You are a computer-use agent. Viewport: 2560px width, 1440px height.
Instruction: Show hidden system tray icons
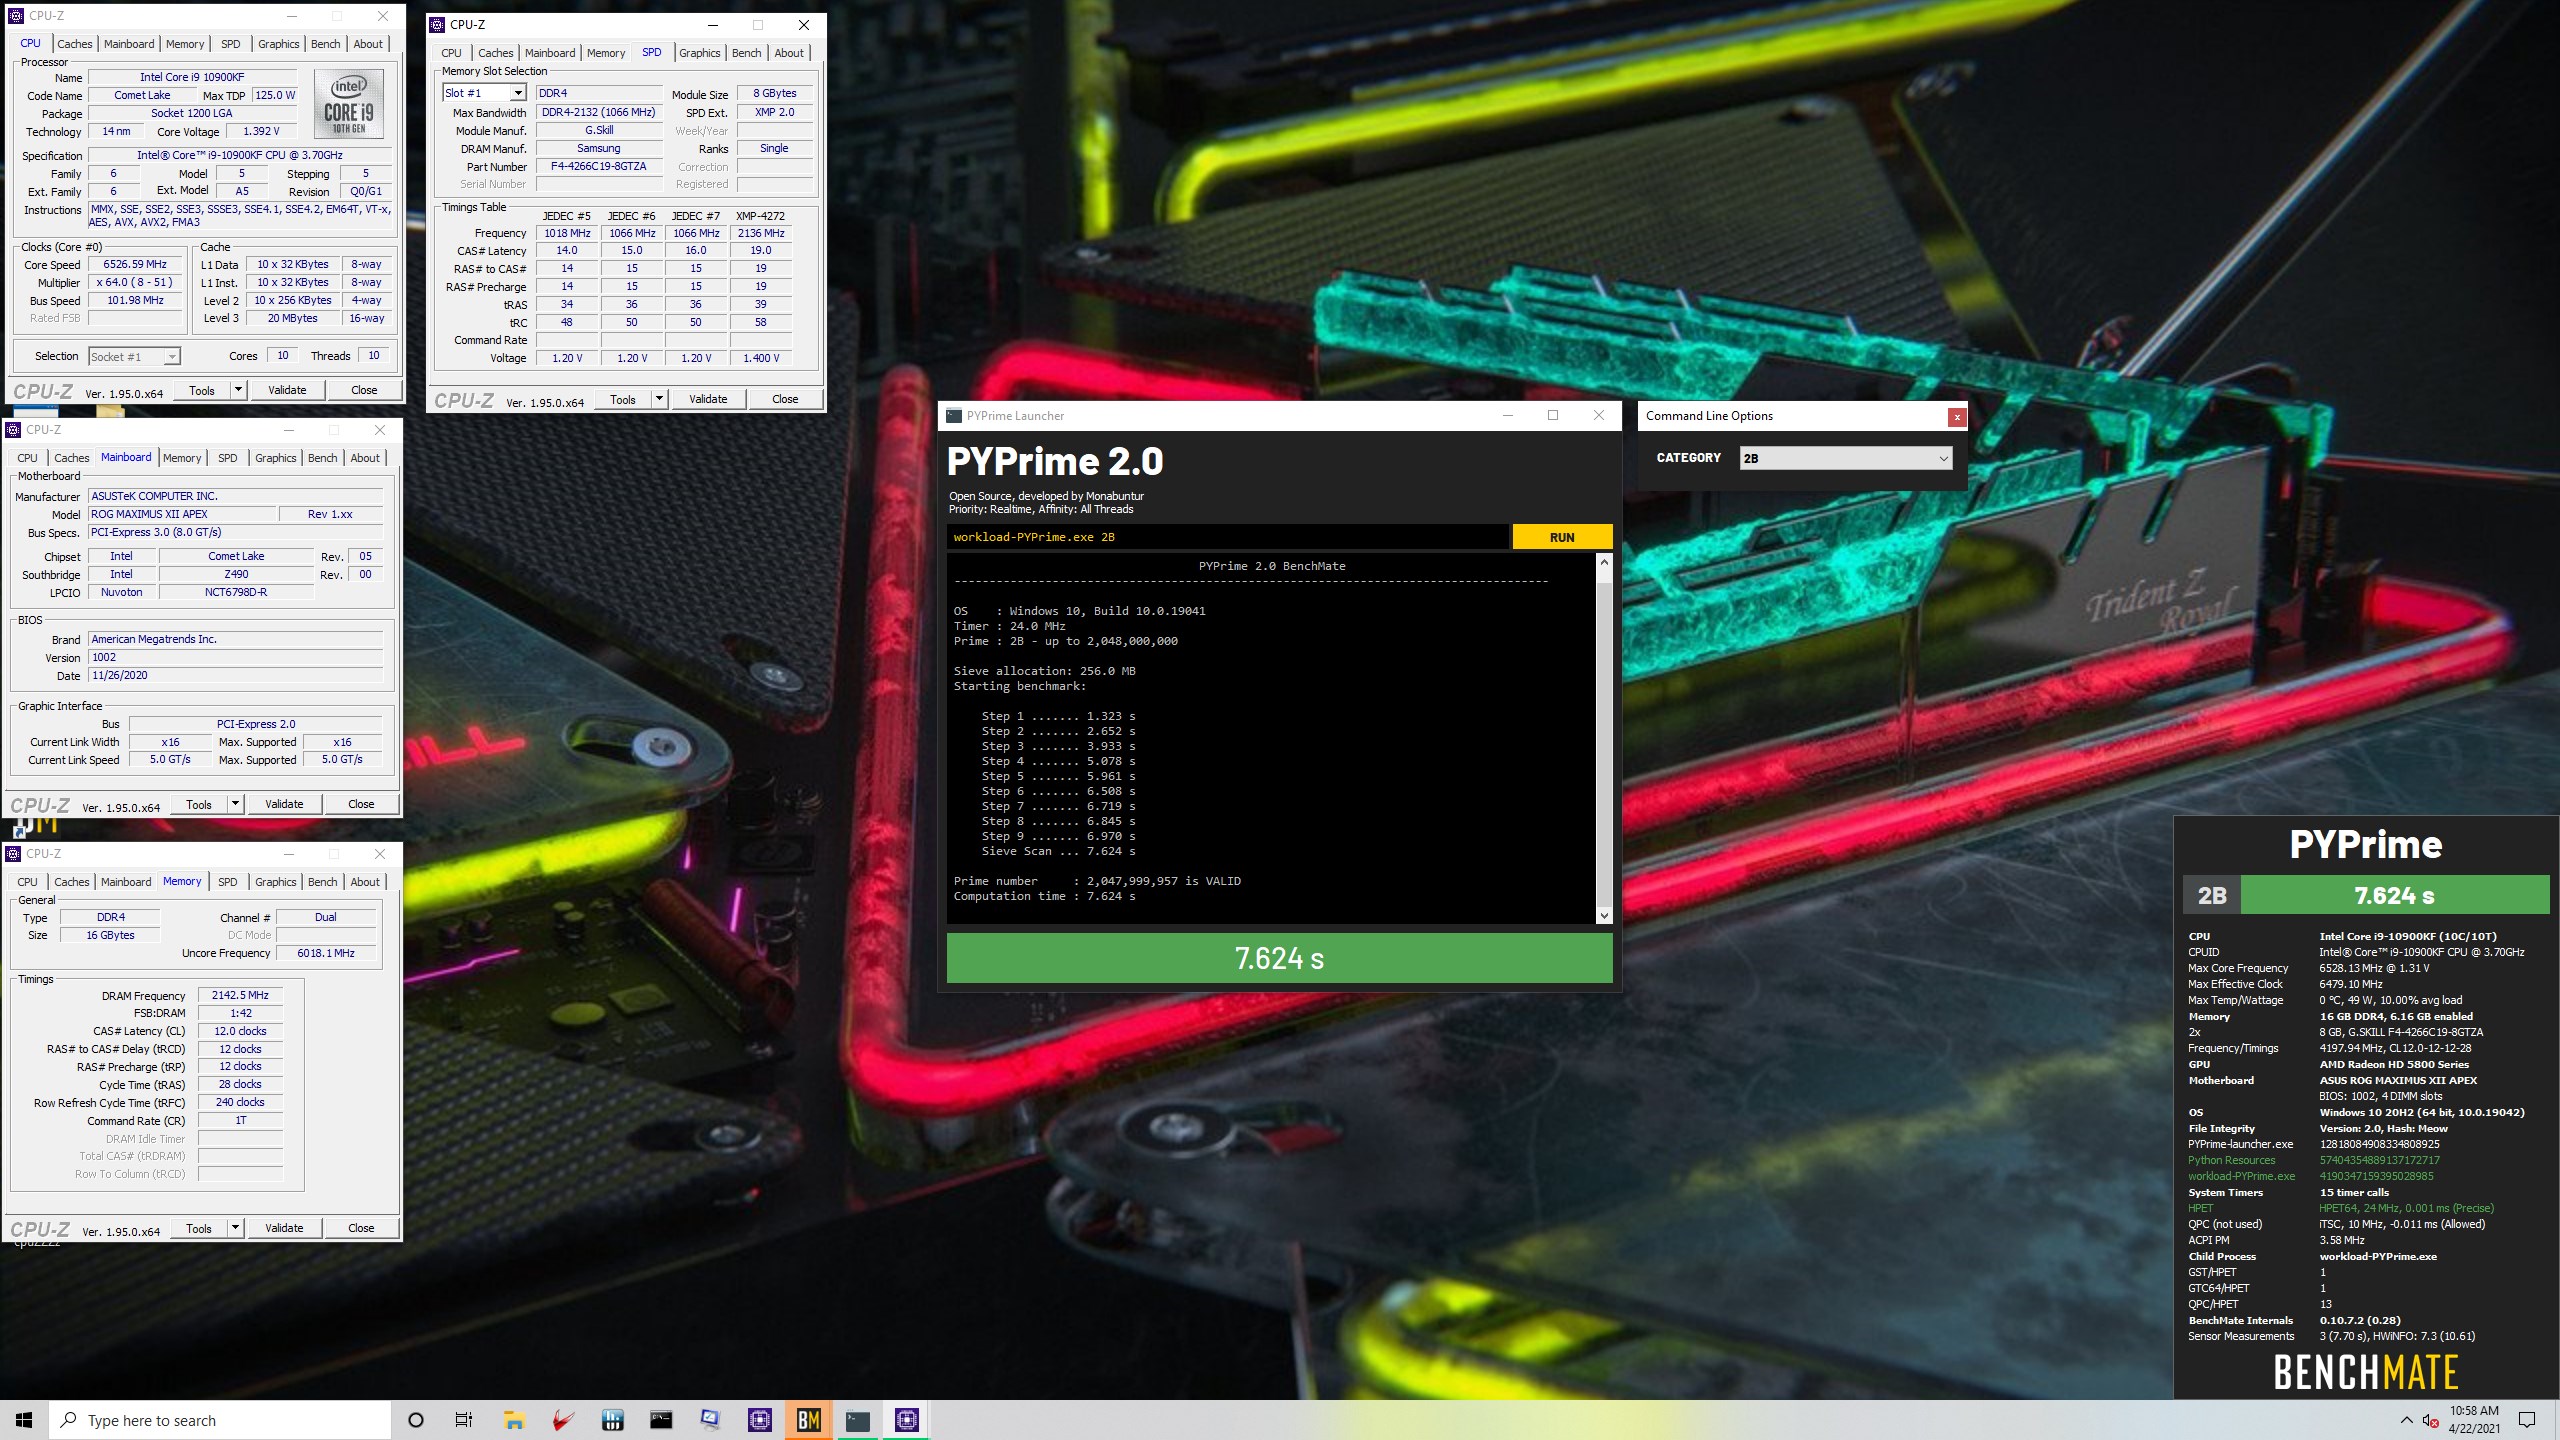pyautogui.click(x=2406, y=1420)
